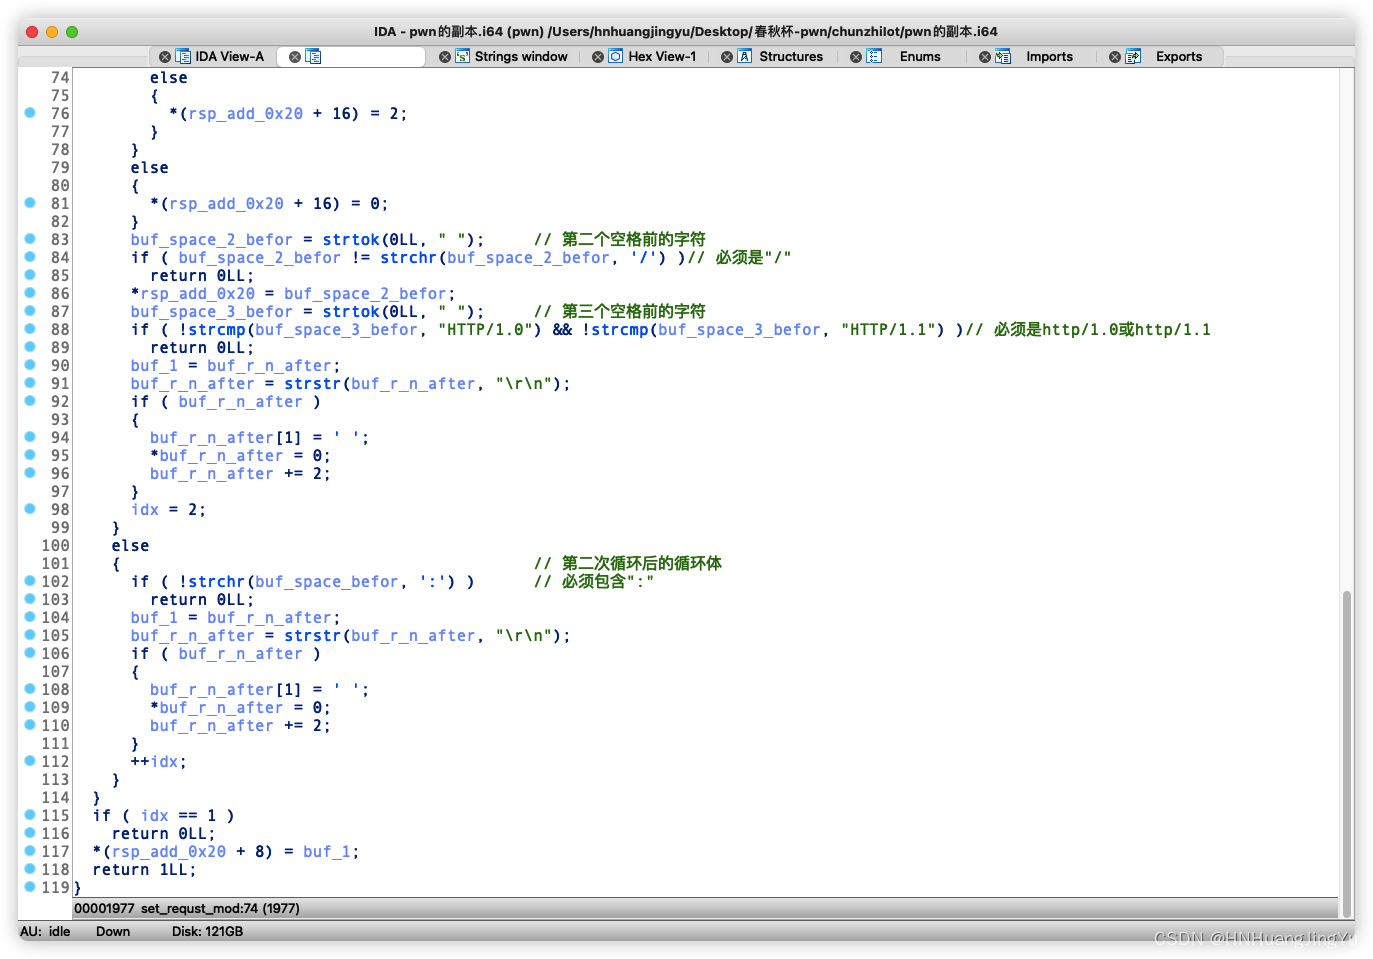Close the Hex View-1 tab
This screenshot has width=1373, height=959.
(598, 57)
